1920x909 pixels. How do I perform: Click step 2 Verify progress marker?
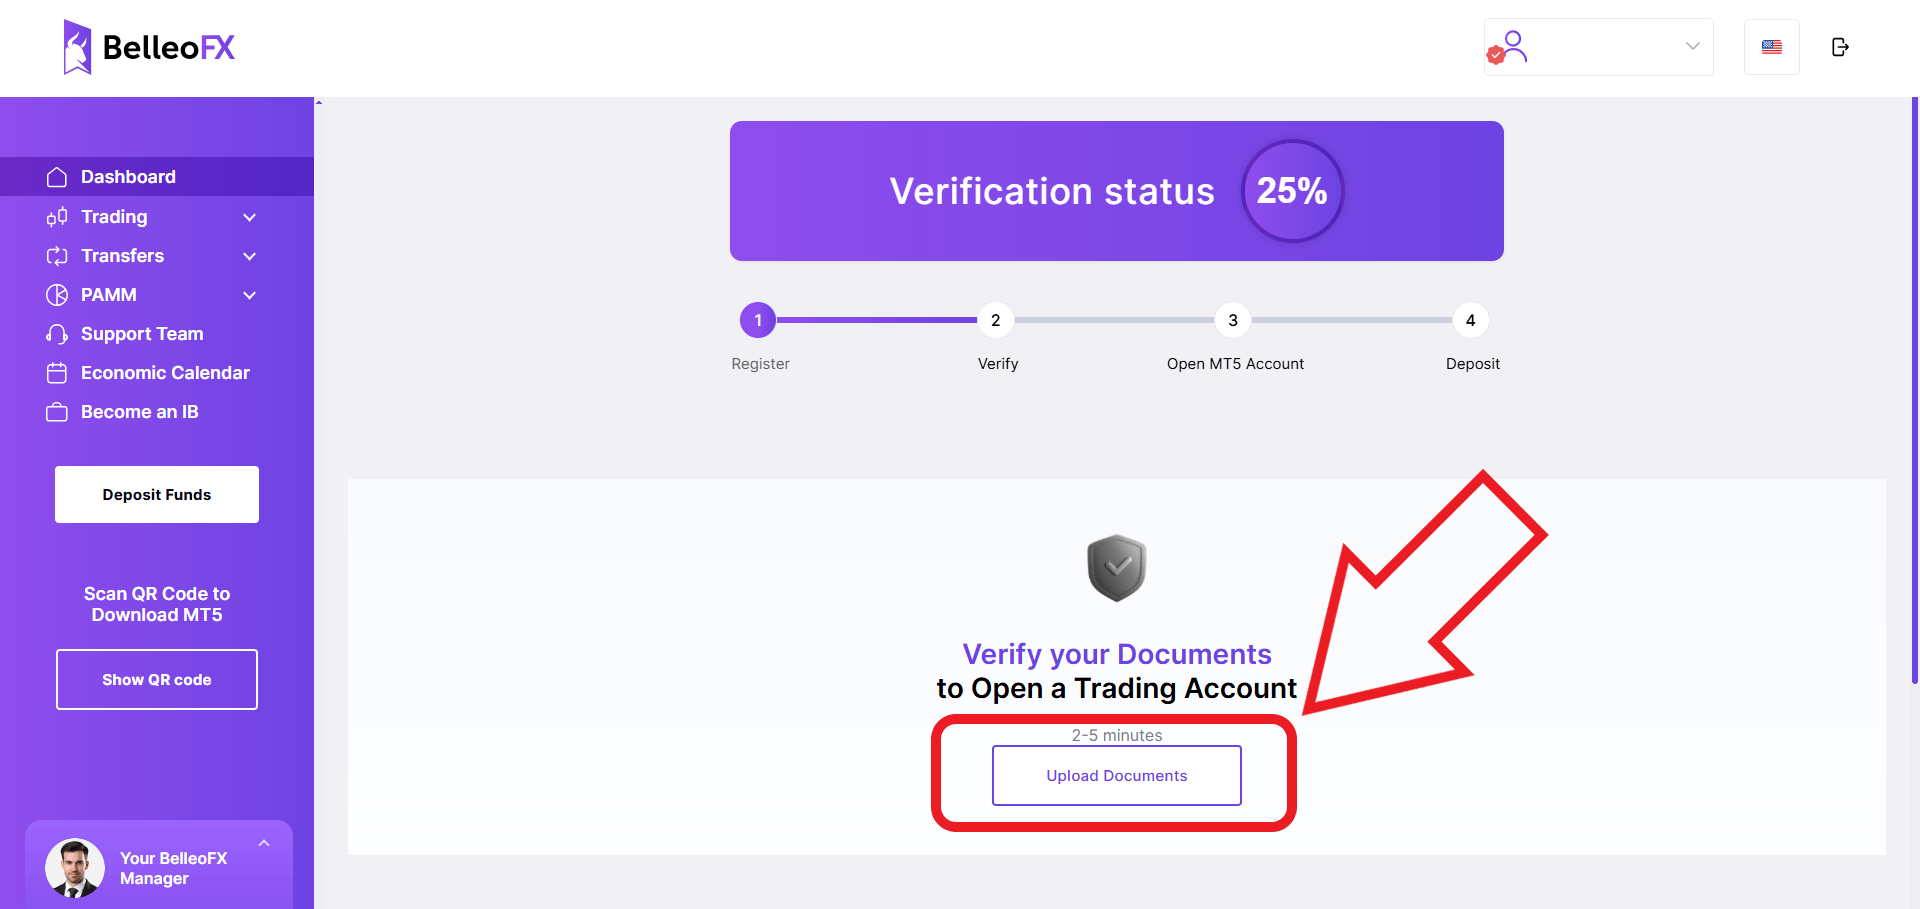(x=995, y=320)
